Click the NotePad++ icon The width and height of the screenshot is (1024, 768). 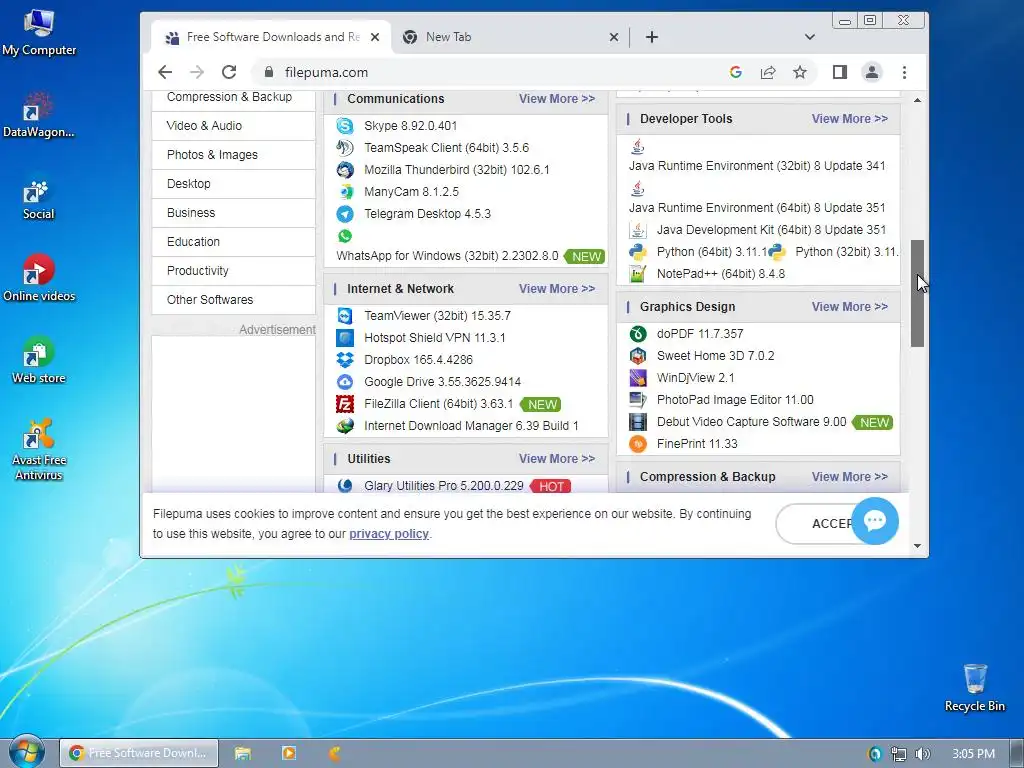click(x=637, y=274)
